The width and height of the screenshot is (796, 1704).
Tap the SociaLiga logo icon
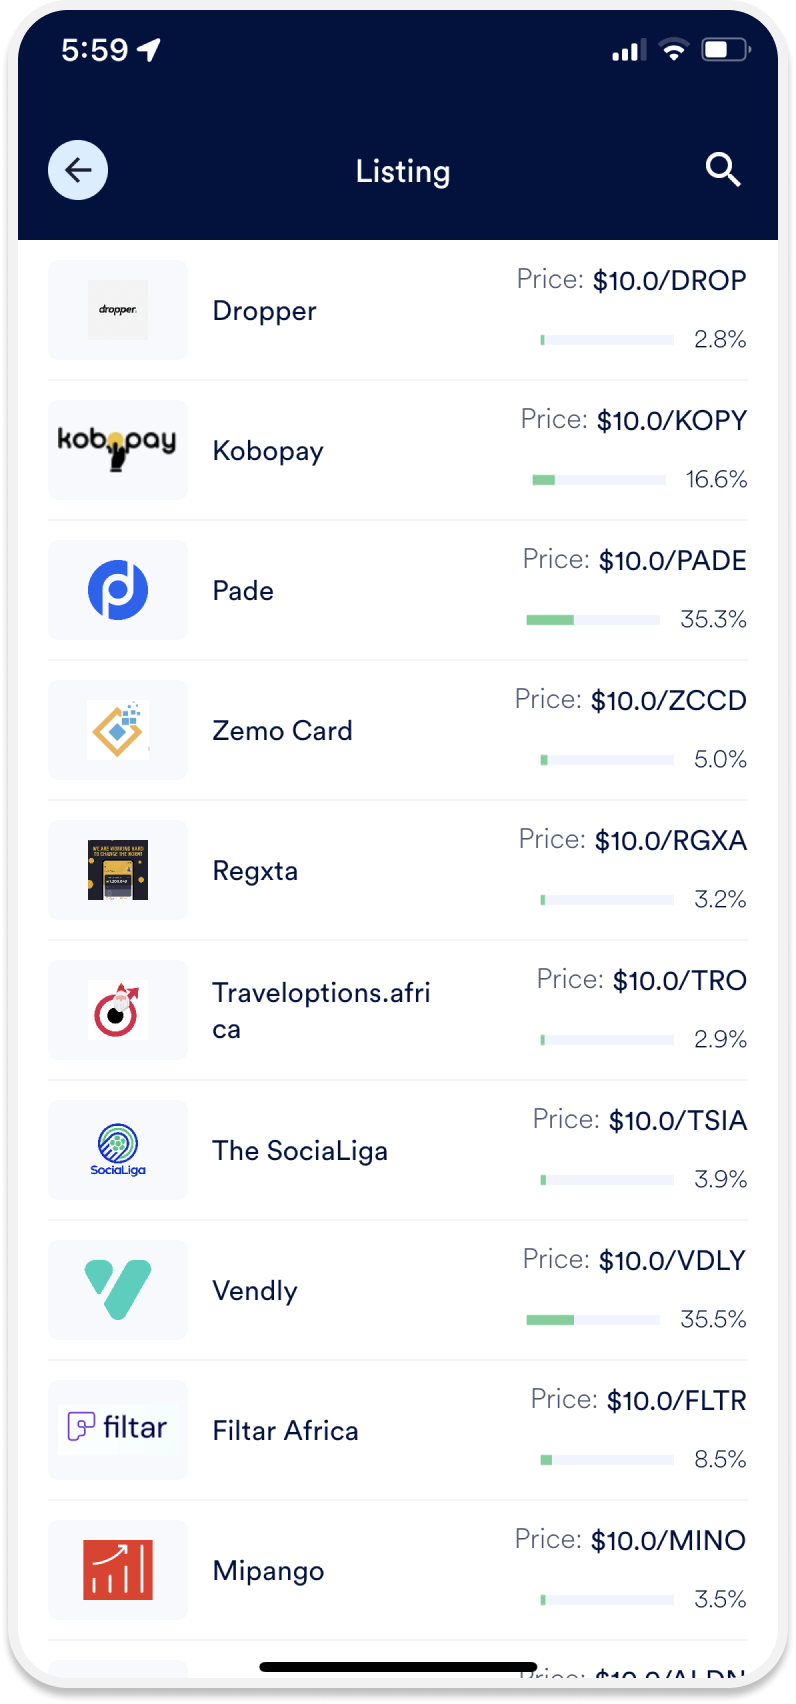point(118,1150)
